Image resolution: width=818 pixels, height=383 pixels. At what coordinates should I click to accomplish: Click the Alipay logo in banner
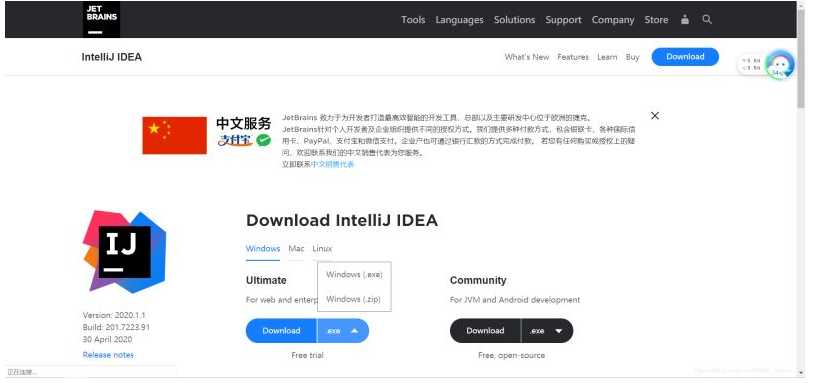pyautogui.click(x=235, y=140)
